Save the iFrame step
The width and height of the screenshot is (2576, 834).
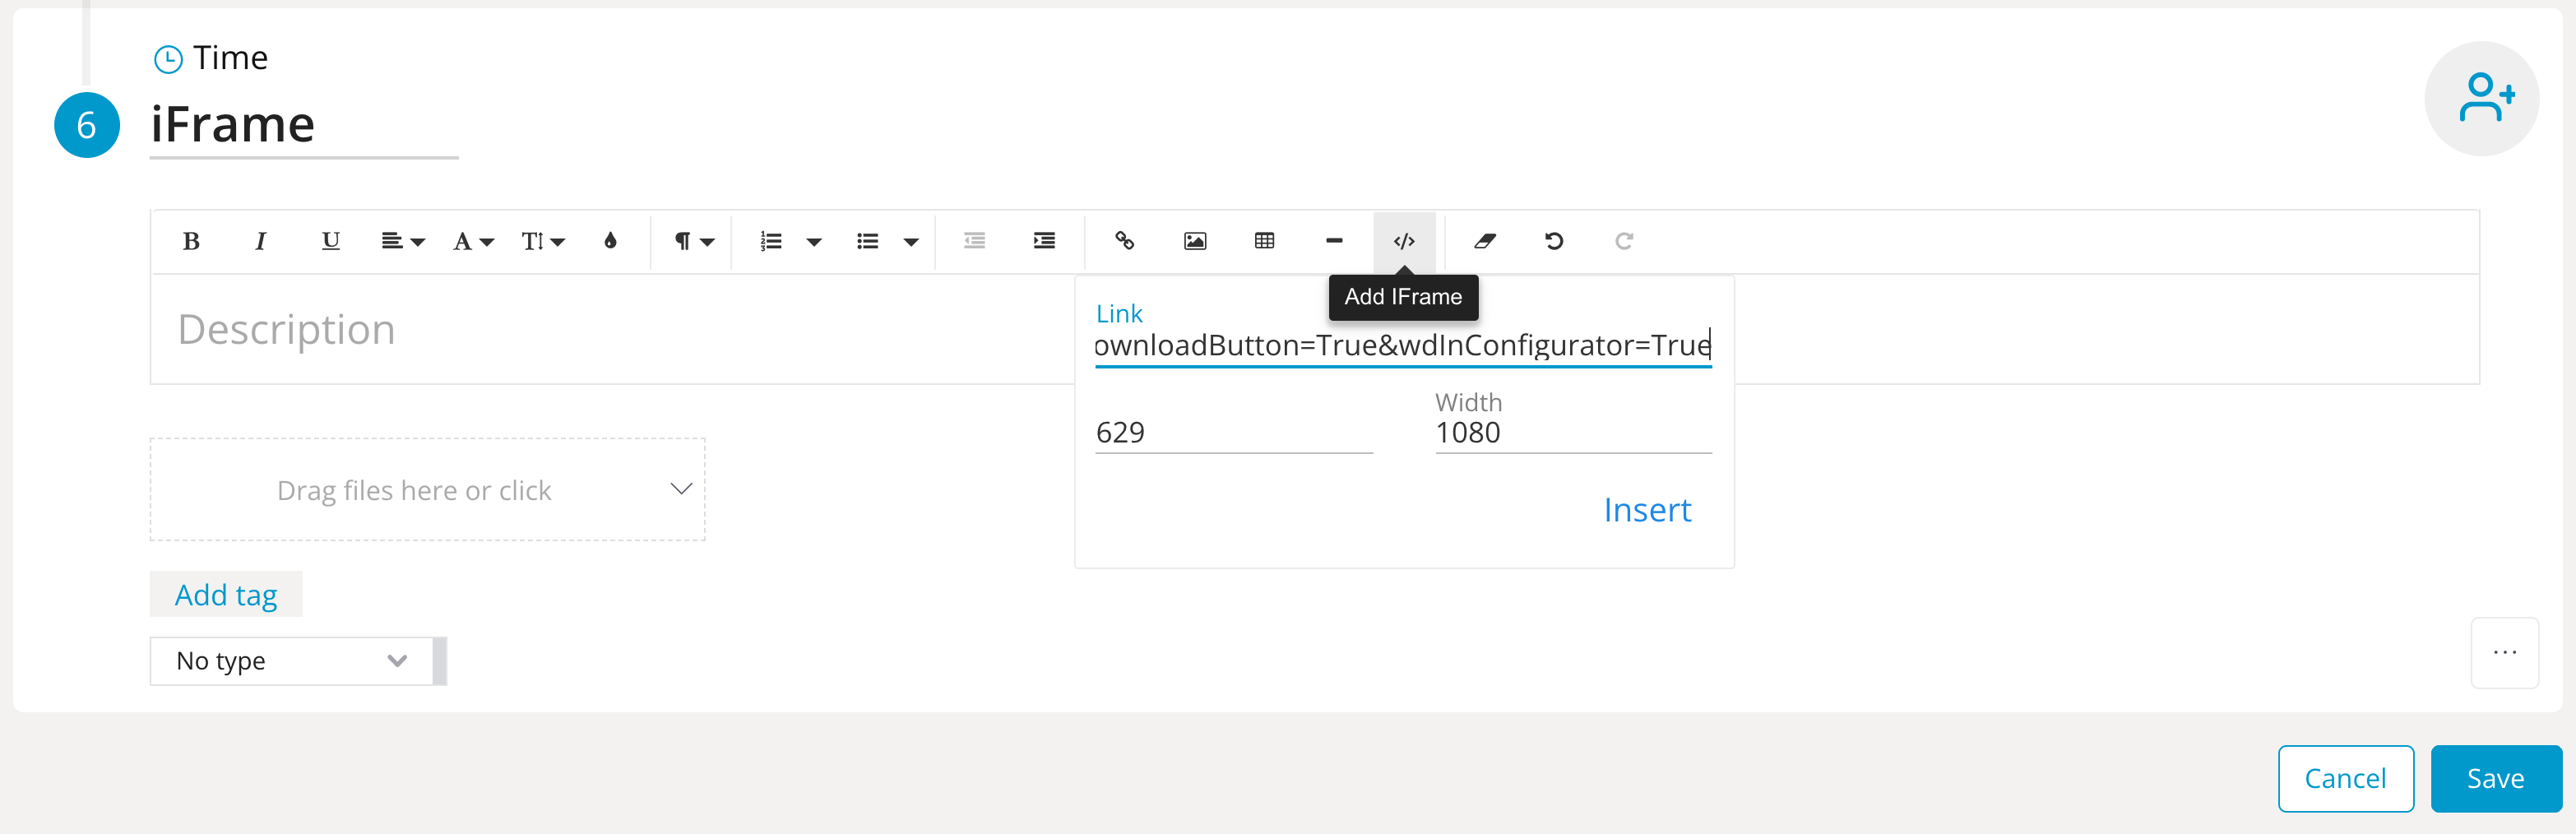[x=2495, y=778]
